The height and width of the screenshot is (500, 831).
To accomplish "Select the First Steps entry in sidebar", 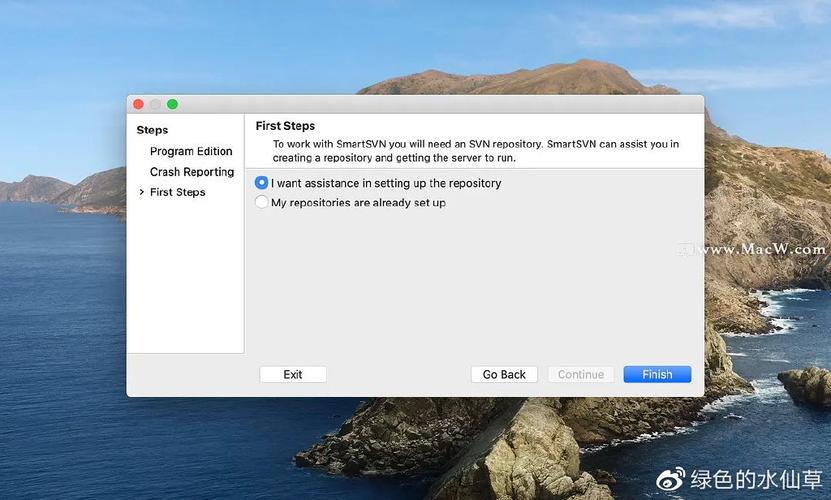I will (x=178, y=192).
